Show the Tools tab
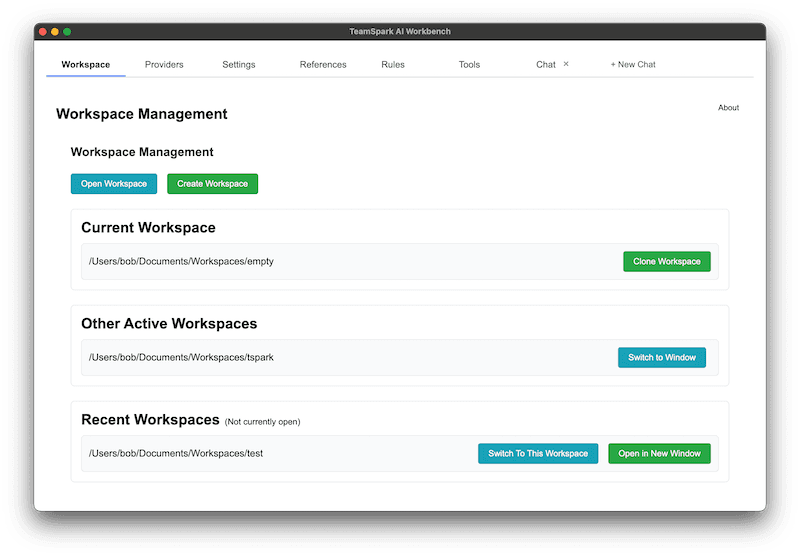 (469, 65)
